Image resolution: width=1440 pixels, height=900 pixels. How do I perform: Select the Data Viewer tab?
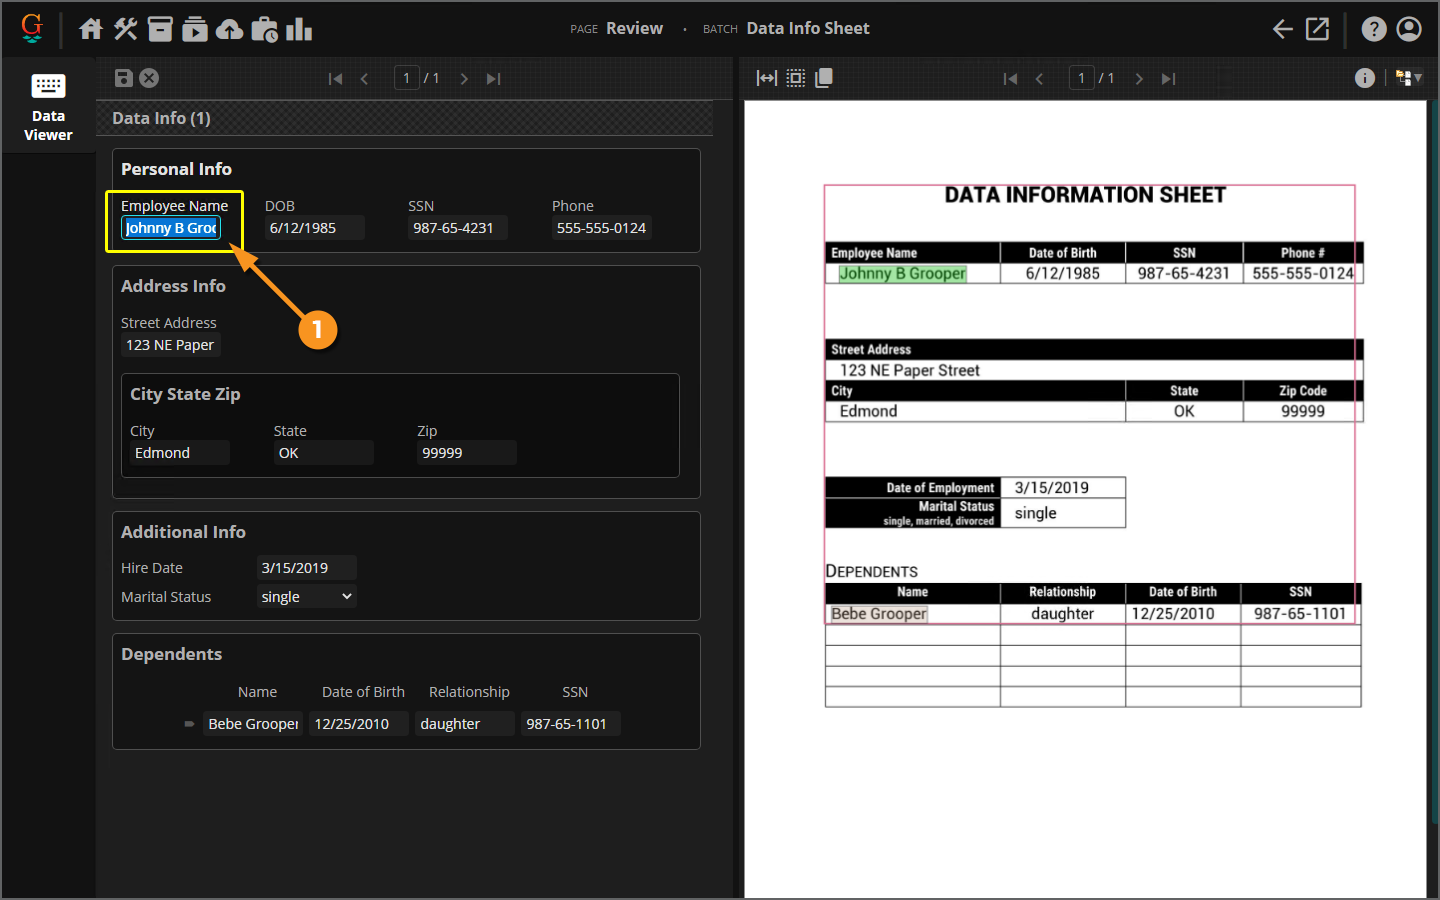[48, 106]
